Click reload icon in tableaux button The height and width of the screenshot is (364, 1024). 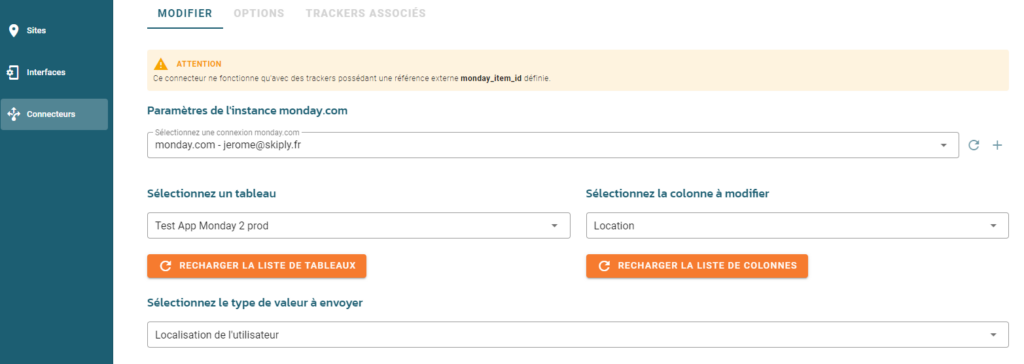[166, 266]
